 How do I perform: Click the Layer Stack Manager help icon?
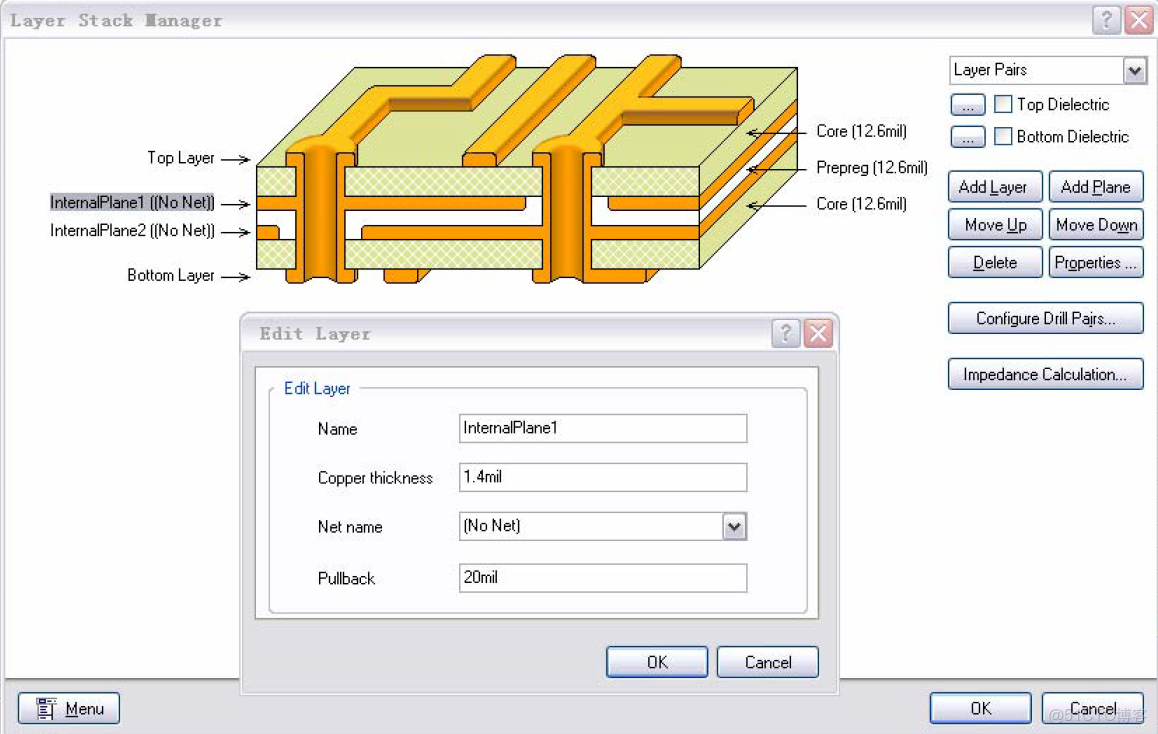tap(1106, 20)
